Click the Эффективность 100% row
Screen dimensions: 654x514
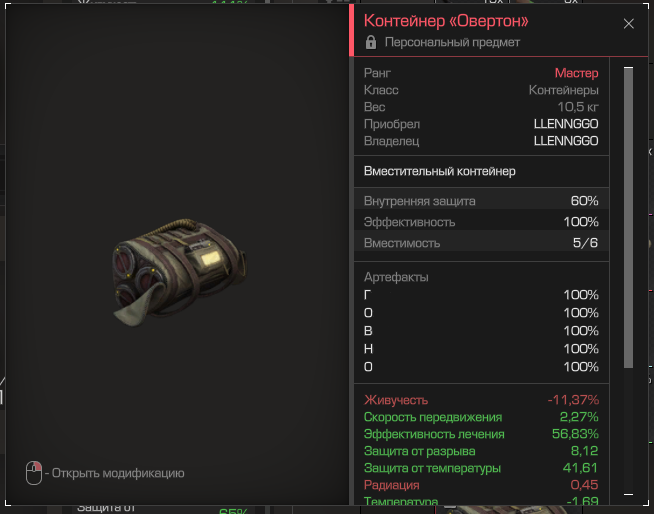pyautogui.click(x=481, y=222)
